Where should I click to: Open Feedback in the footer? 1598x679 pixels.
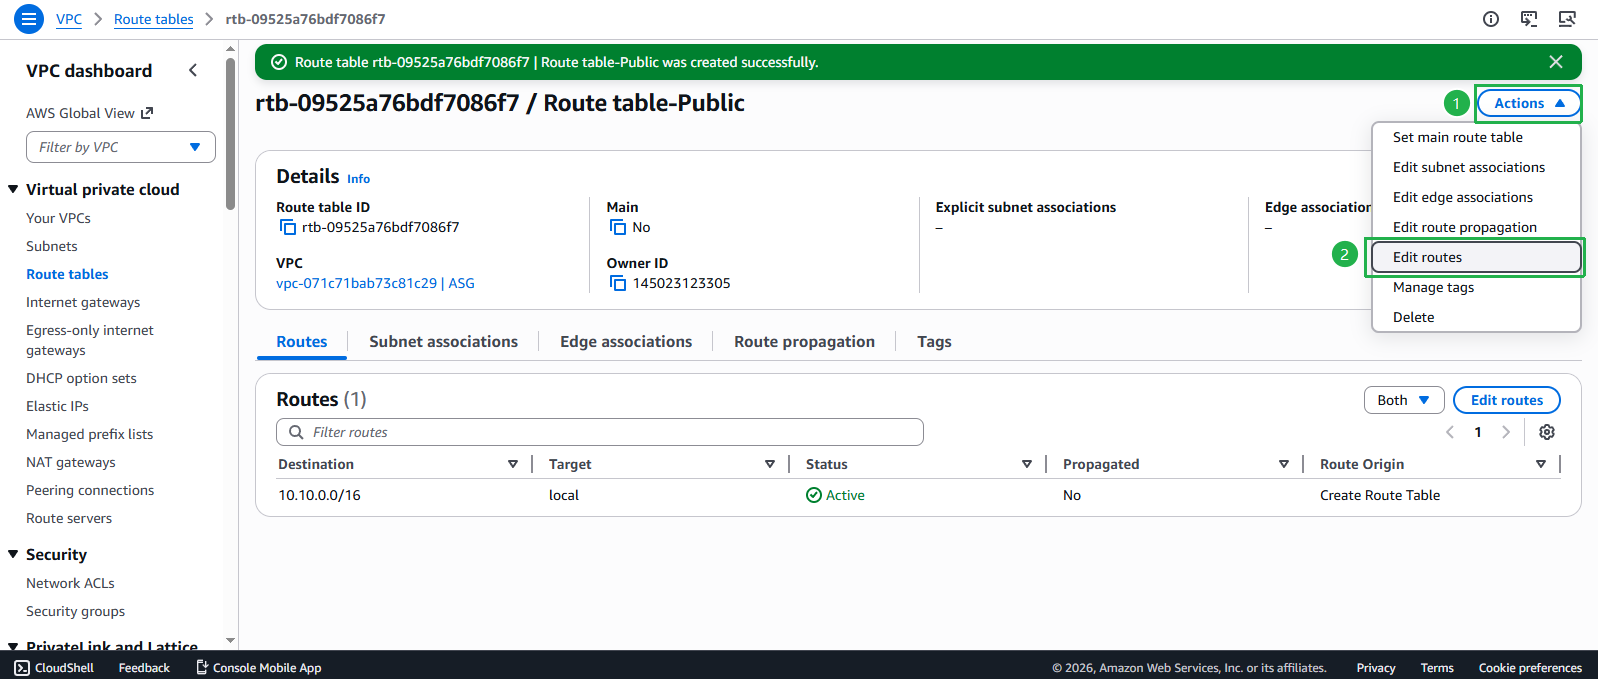[x=144, y=667]
